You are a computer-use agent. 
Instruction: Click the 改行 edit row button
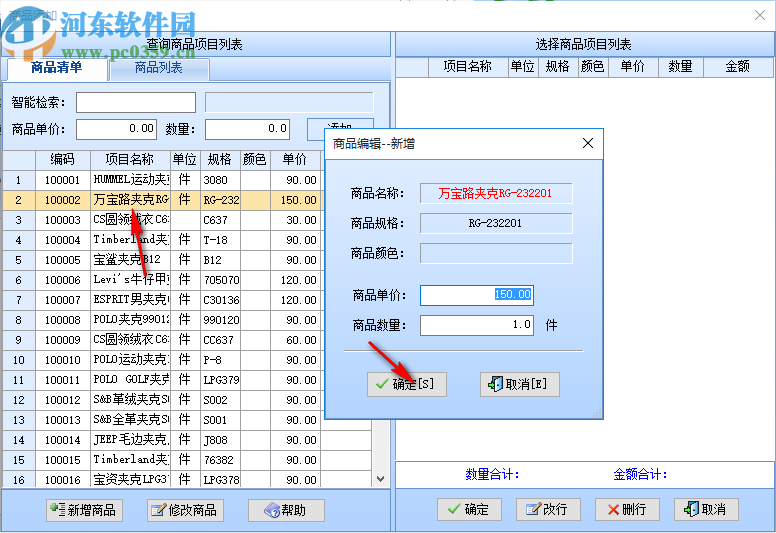[x=548, y=509]
